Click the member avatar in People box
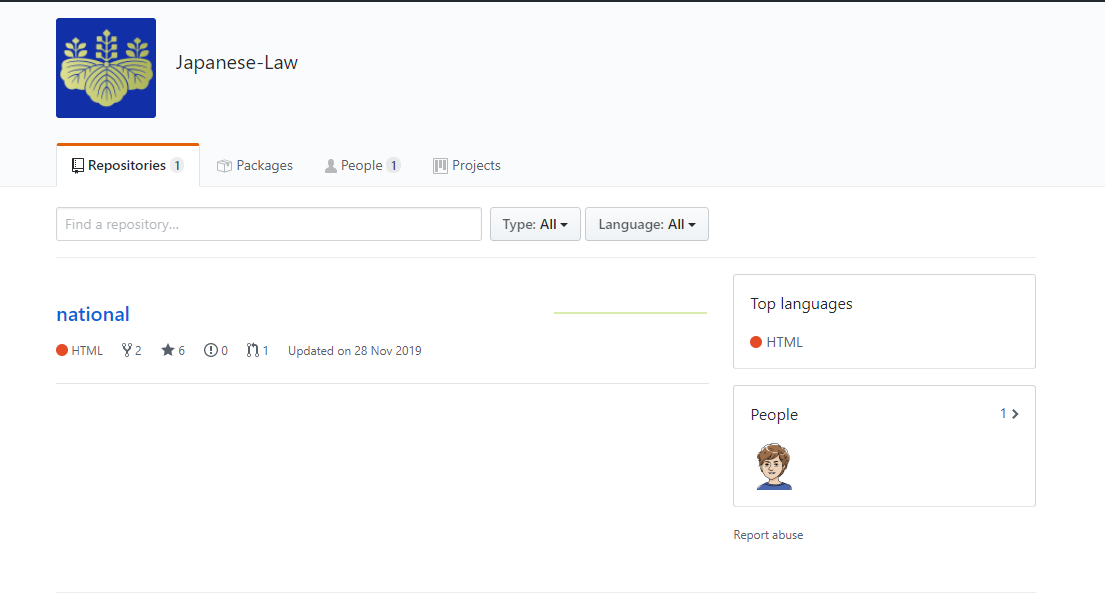This screenshot has height=609, width=1105. coord(773,467)
